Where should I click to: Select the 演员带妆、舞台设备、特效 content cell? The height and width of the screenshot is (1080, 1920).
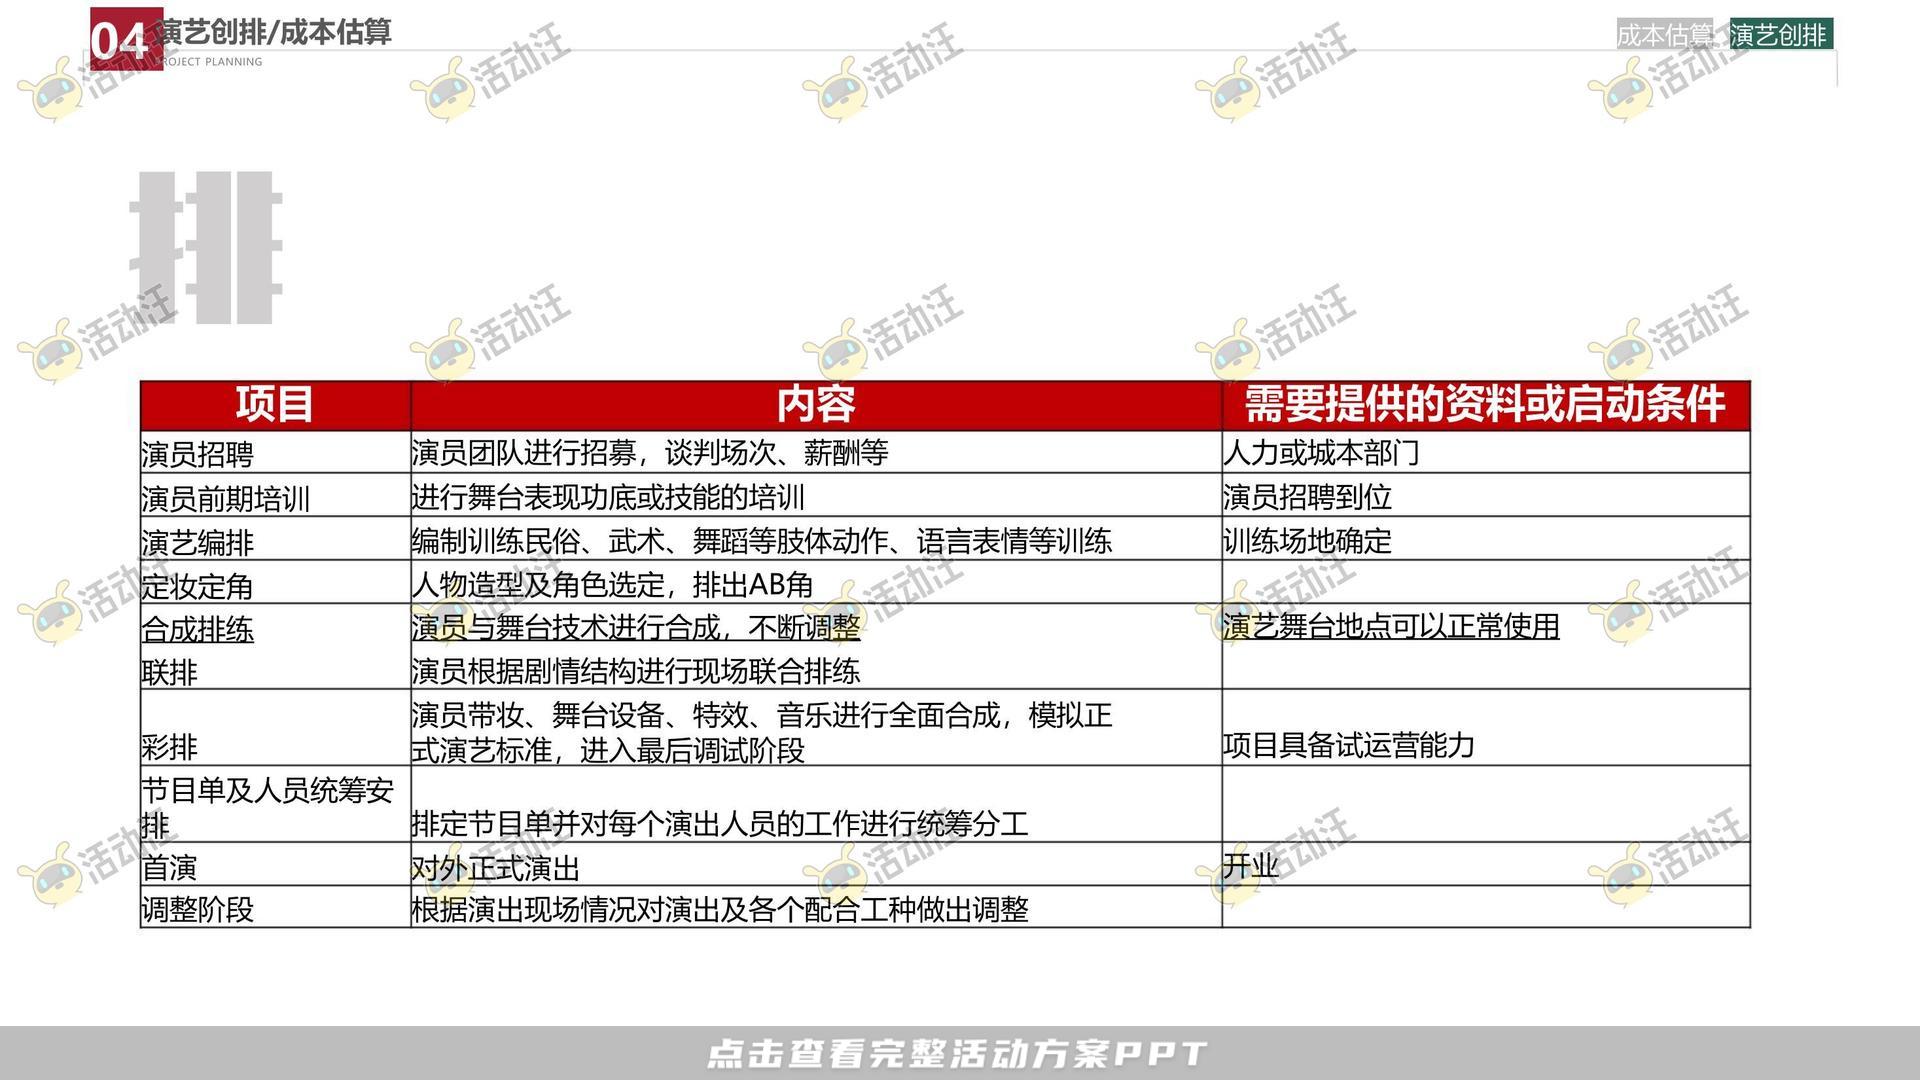point(816,728)
